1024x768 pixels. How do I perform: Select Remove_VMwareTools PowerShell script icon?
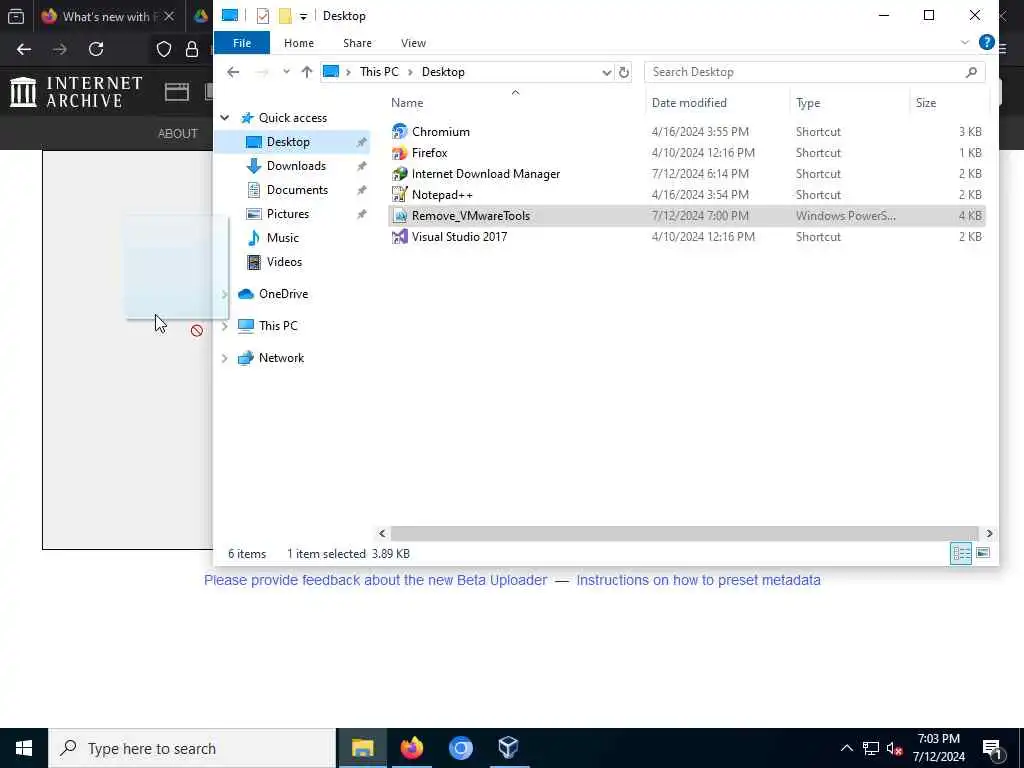pos(399,216)
